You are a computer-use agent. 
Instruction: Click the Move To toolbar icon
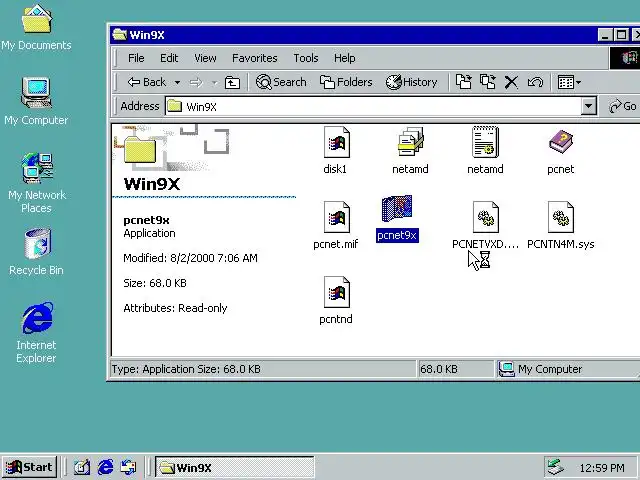(x=464, y=82)
